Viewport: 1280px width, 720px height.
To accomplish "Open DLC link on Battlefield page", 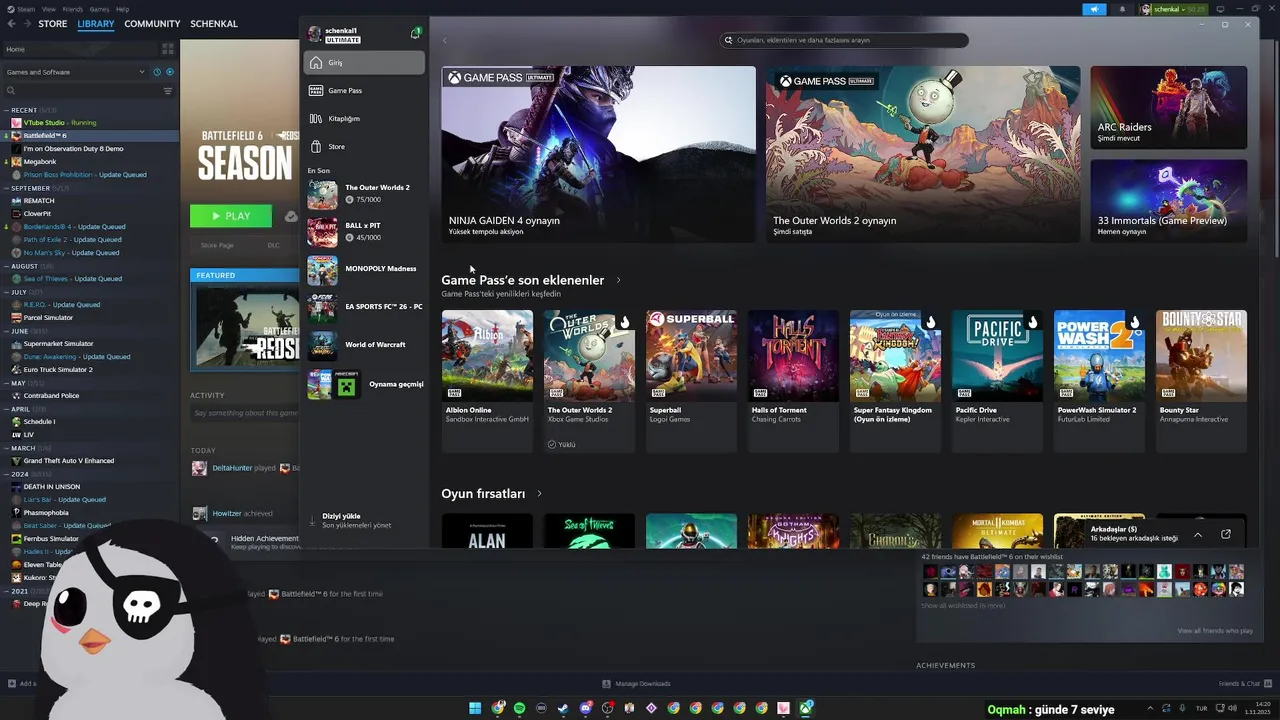I will point(273,245).
